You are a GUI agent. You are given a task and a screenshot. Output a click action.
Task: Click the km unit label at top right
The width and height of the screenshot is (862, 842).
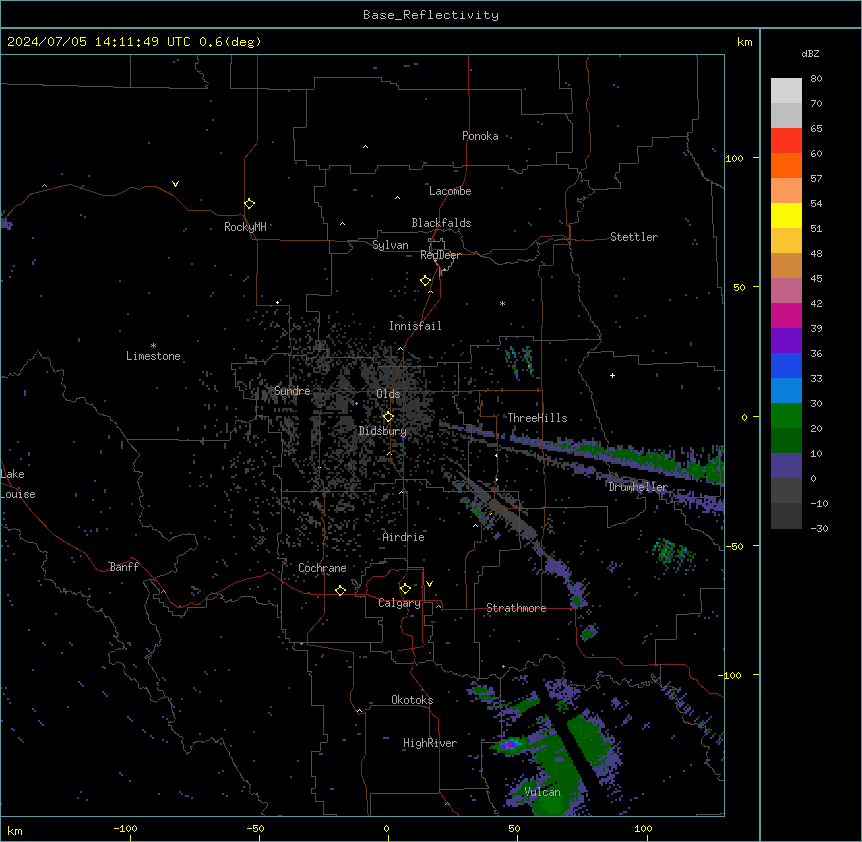click(x=745, y=42)
